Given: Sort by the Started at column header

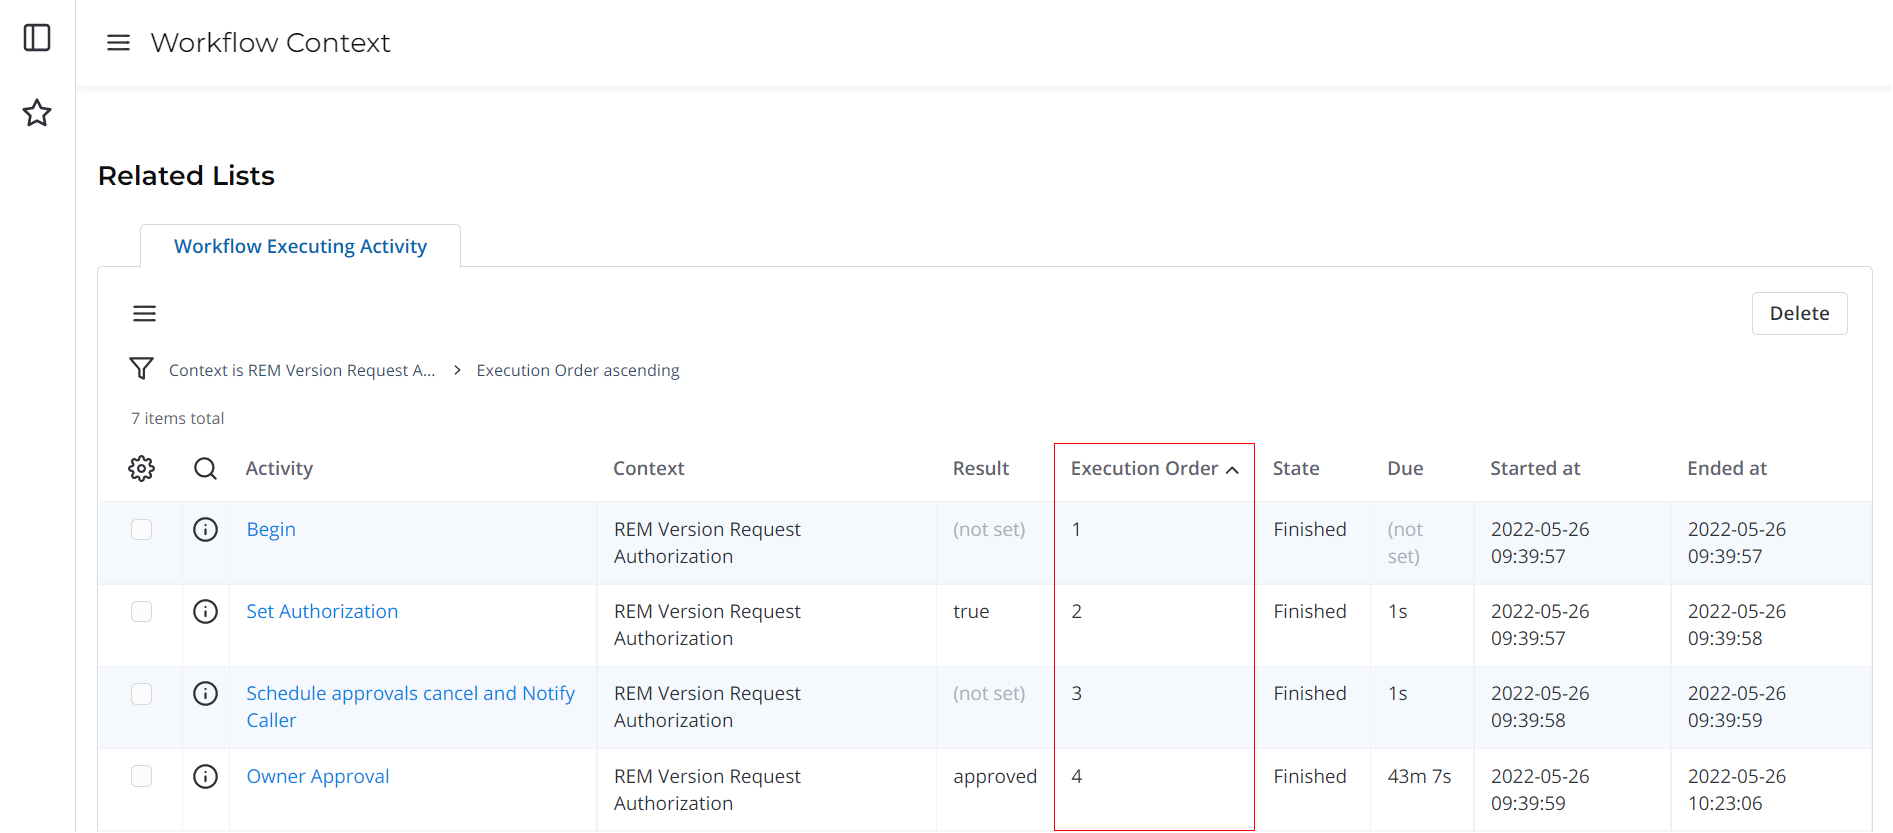Looking at the screenshot, I should 1534,468.
